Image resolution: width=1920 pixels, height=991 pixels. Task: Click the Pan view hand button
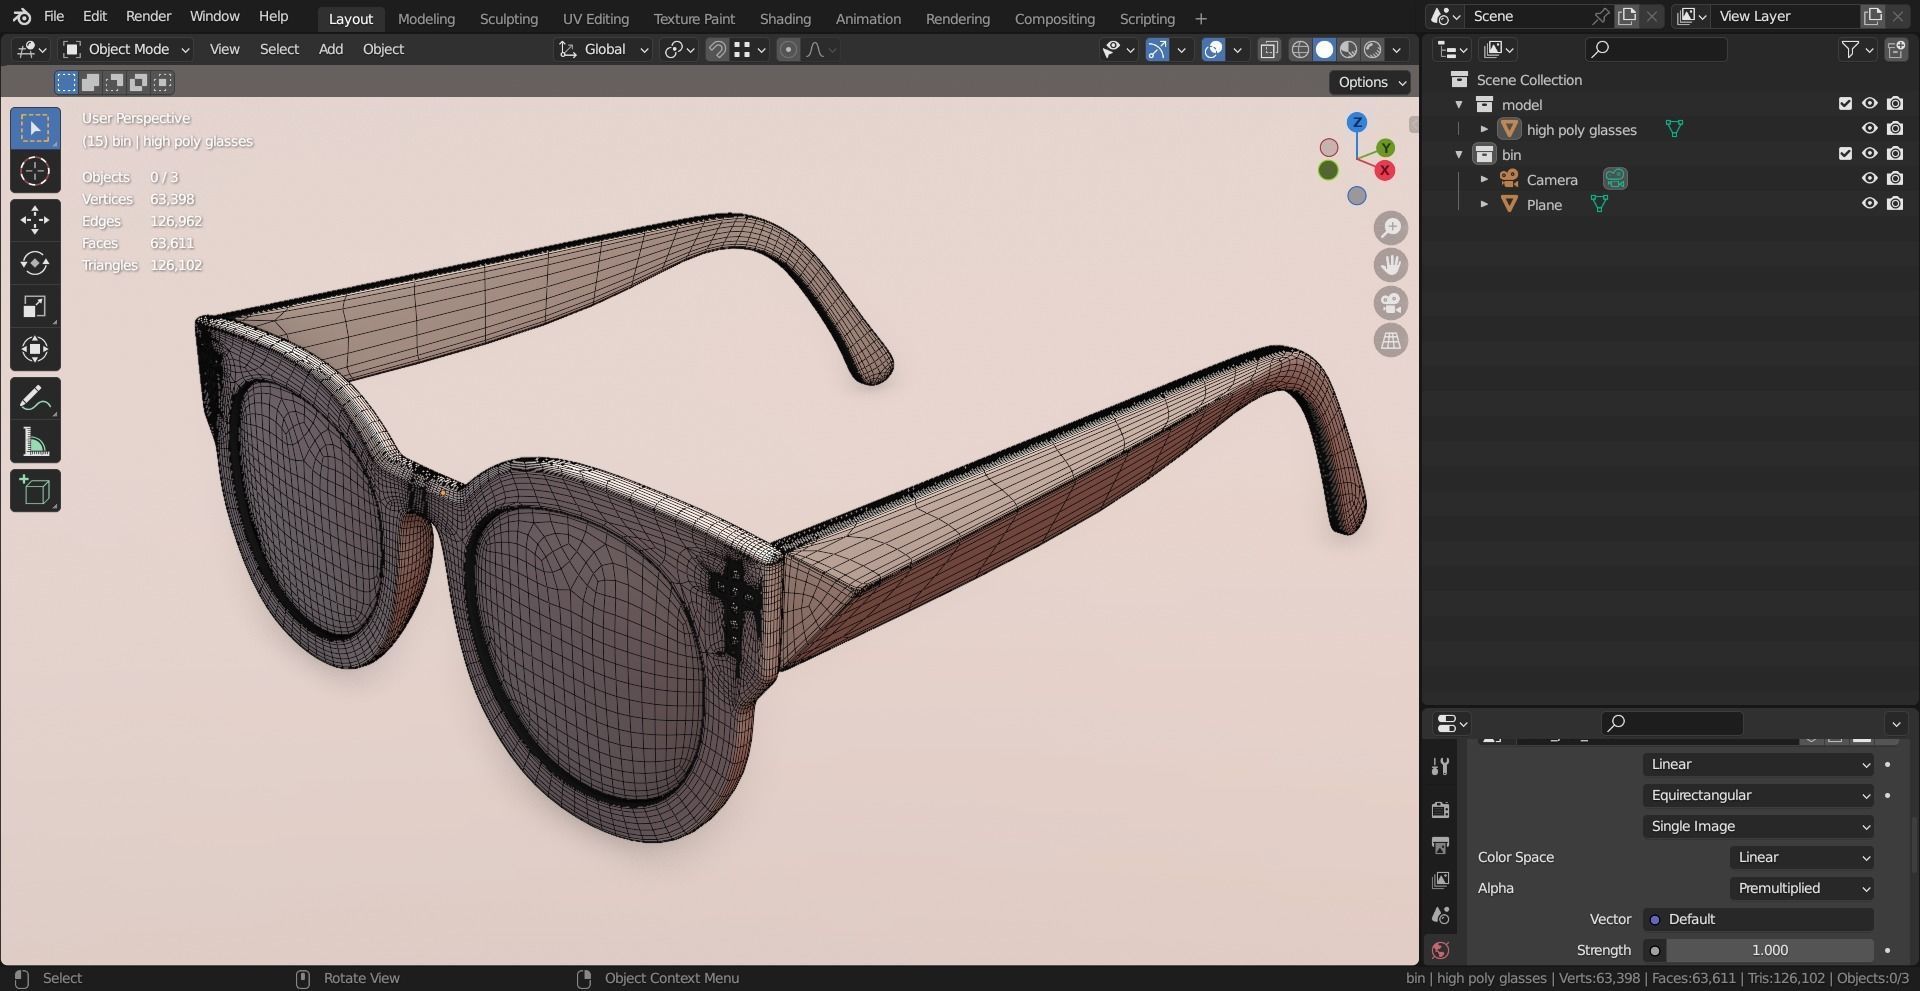[1390, 265]
